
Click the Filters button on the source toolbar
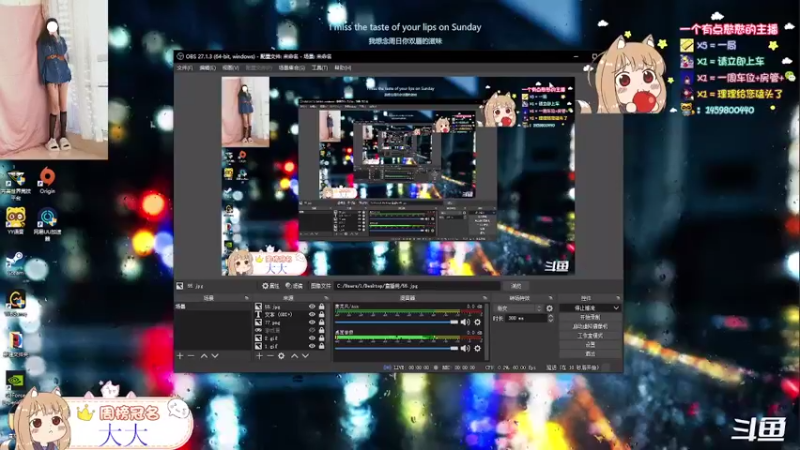tap(294, 286)
